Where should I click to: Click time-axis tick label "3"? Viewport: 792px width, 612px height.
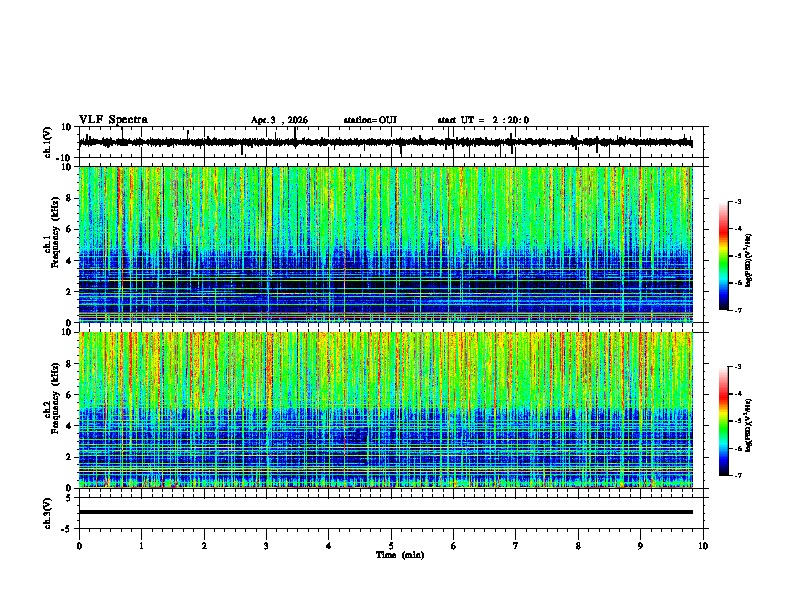point(266,546)
